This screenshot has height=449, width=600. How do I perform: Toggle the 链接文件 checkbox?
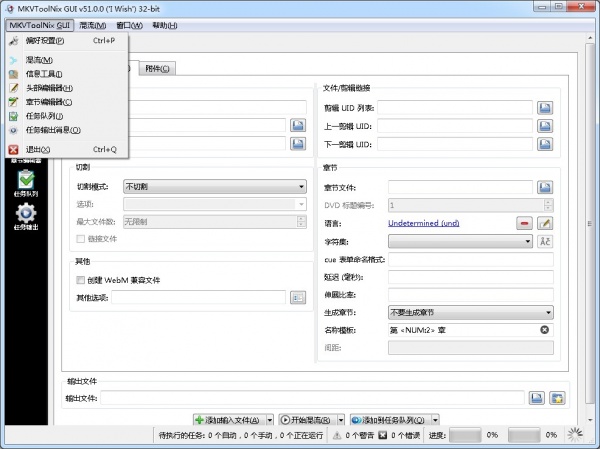(80, 239)
